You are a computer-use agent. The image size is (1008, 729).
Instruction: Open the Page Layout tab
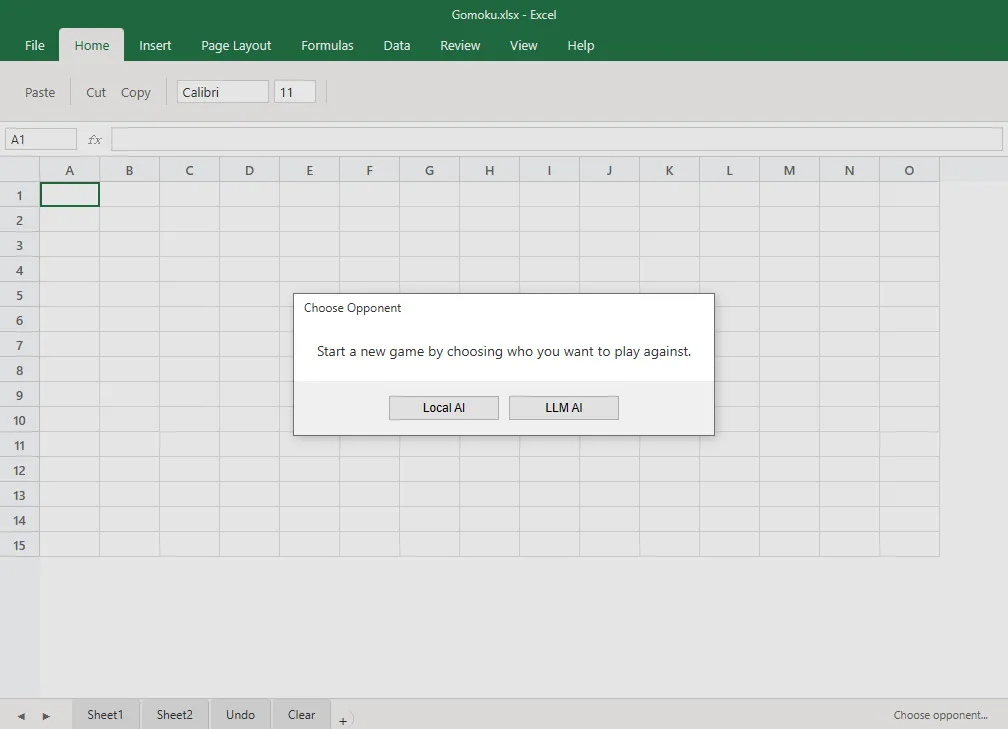236,46
